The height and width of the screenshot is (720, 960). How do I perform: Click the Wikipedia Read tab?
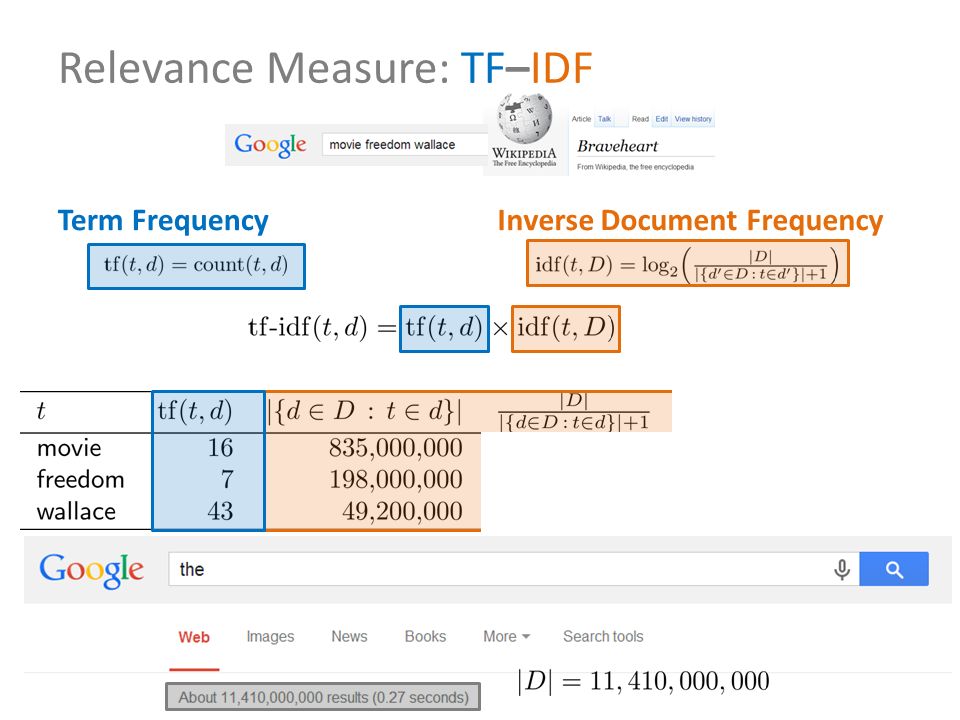[x=640, y=119]
